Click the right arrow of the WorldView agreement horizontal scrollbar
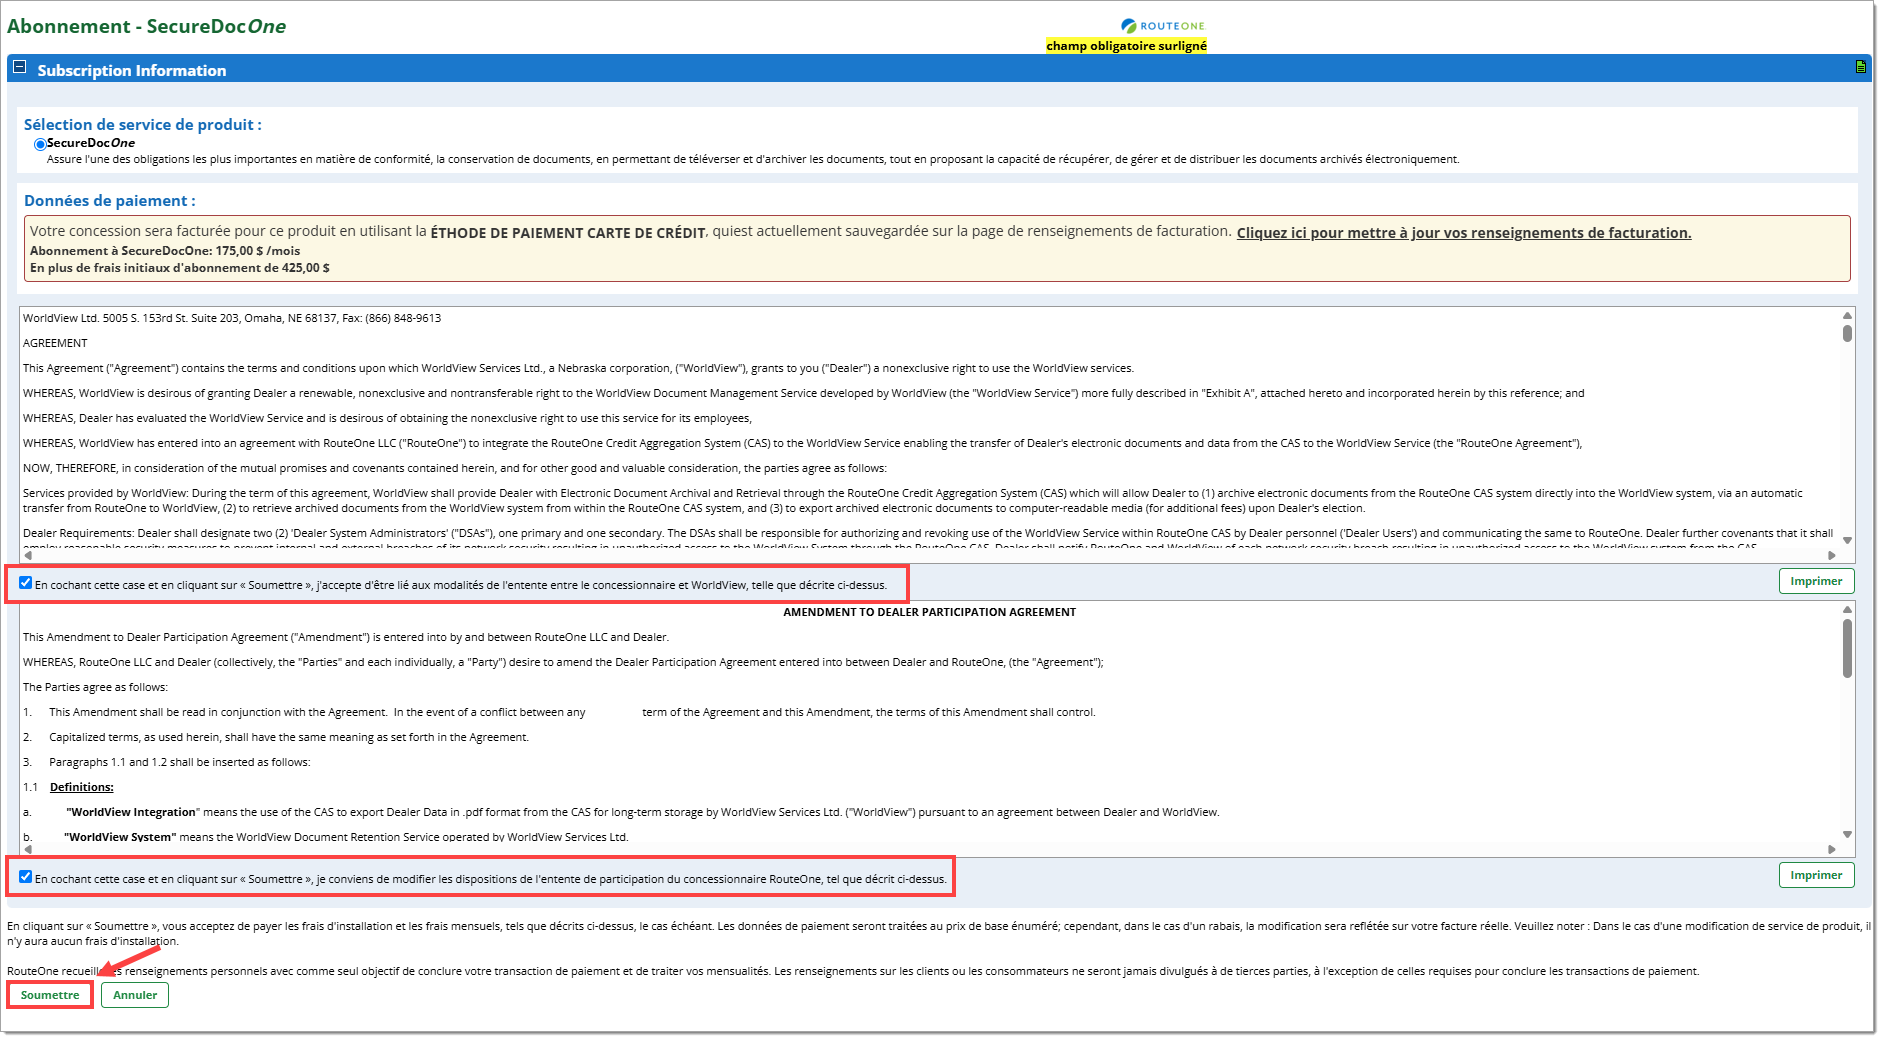 point(1832,555)
